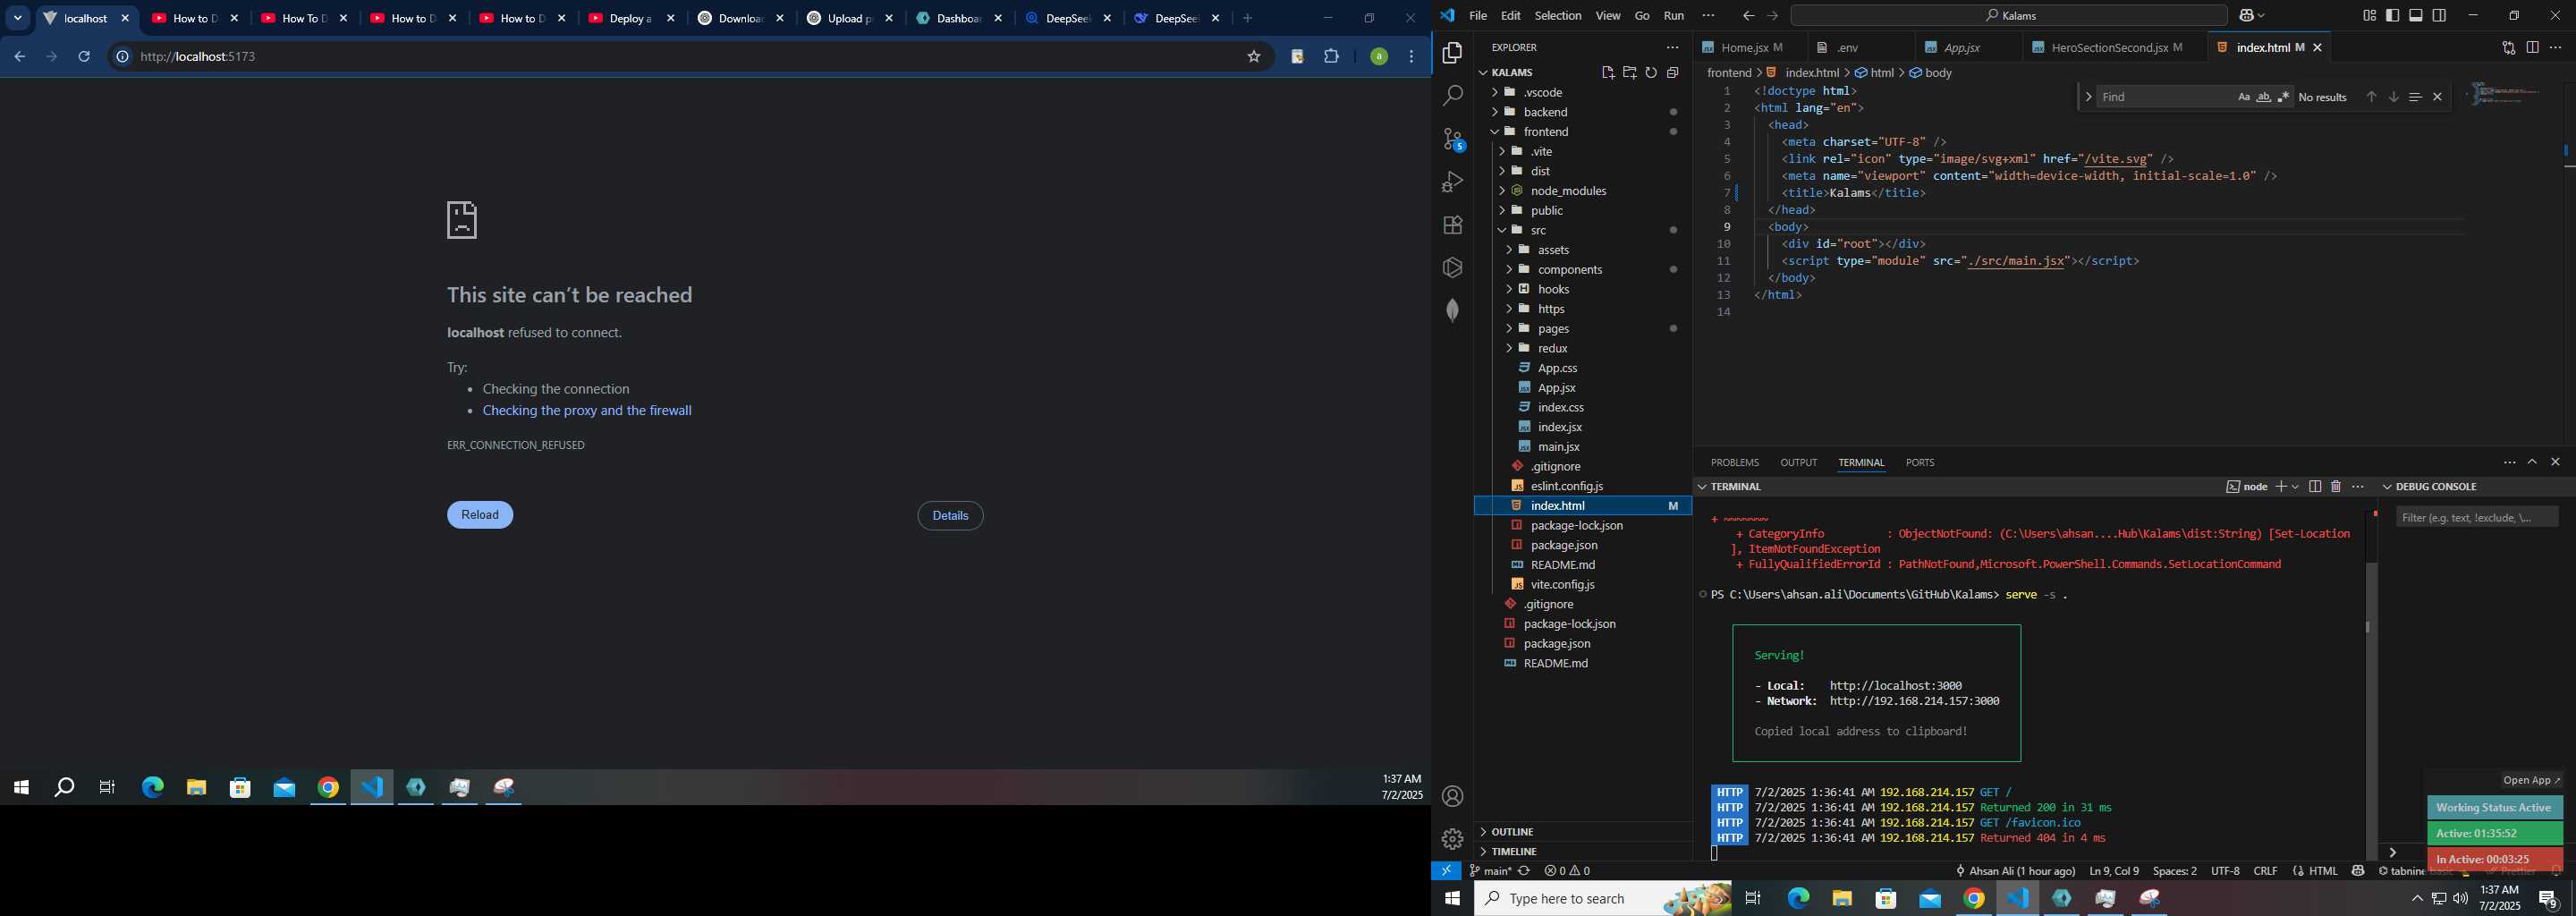2576x916 pixels.
Task: Open Run and Debug in the activity bar
Action: 1453,182
